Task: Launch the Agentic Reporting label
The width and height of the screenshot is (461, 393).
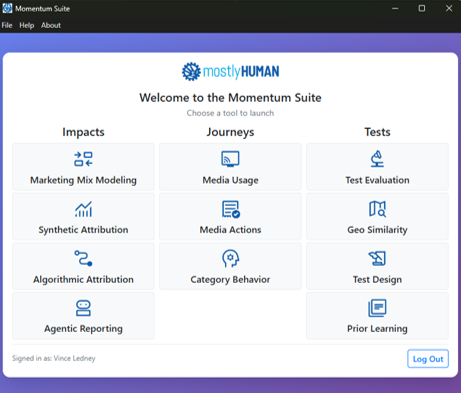Action: click(x=83, y=329)
